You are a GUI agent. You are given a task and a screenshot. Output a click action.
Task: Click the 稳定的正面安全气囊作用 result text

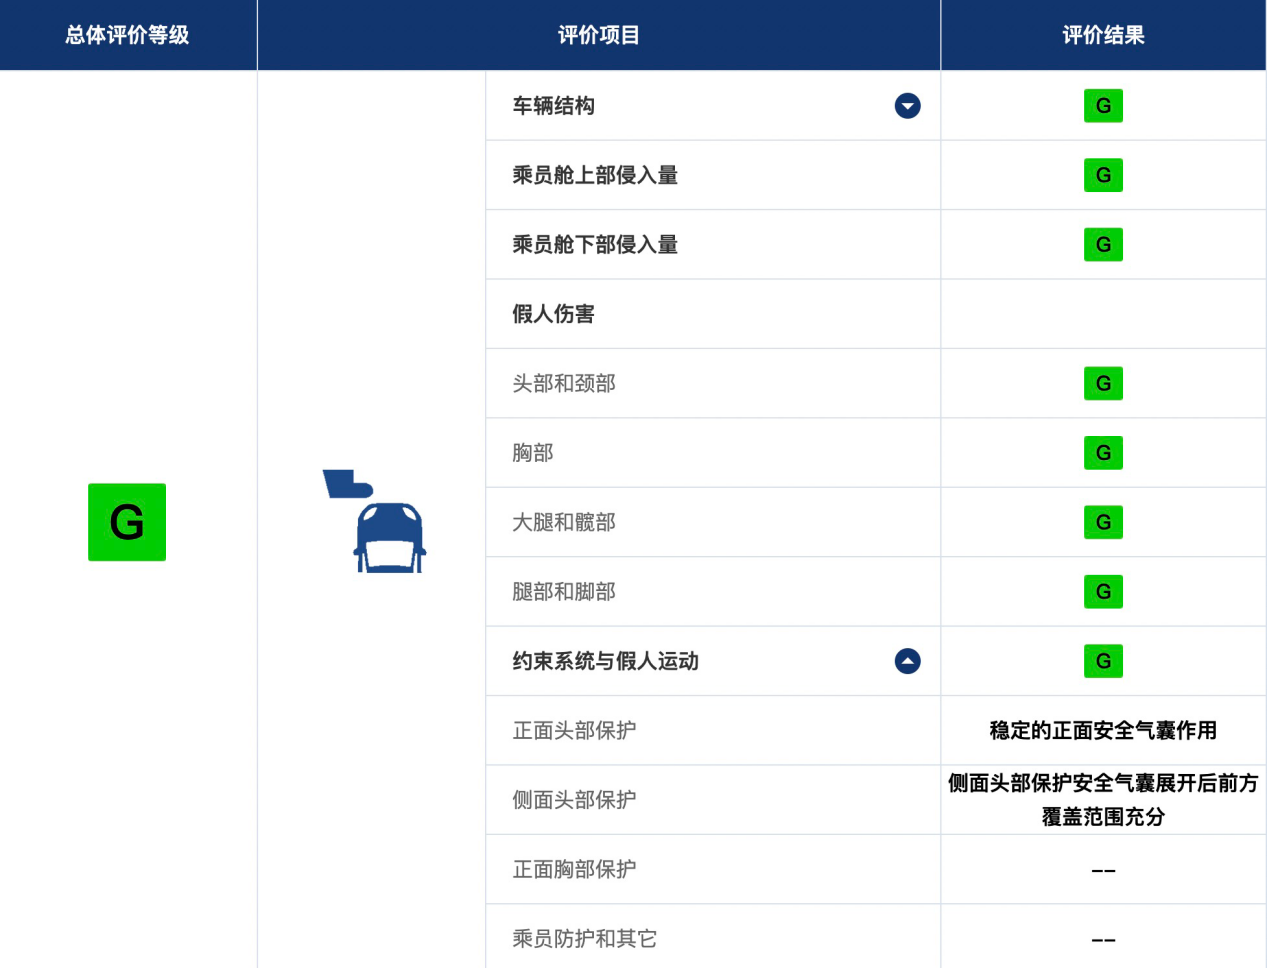pos(1103,731)
